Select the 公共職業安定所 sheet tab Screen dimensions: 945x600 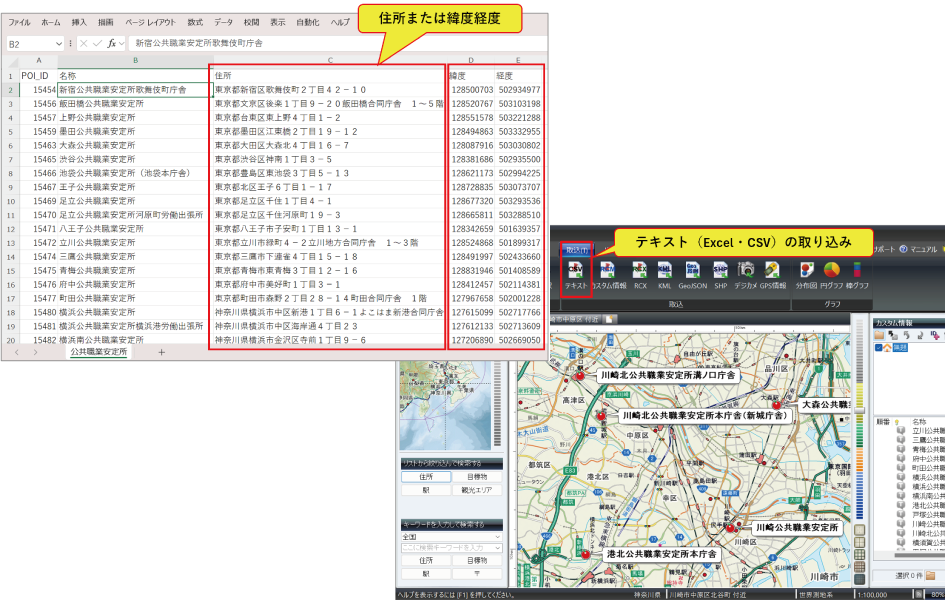[98, 352]
